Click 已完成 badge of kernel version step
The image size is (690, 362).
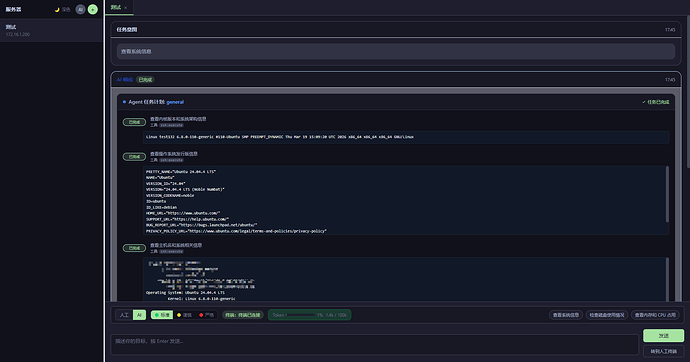pos(134,122)
